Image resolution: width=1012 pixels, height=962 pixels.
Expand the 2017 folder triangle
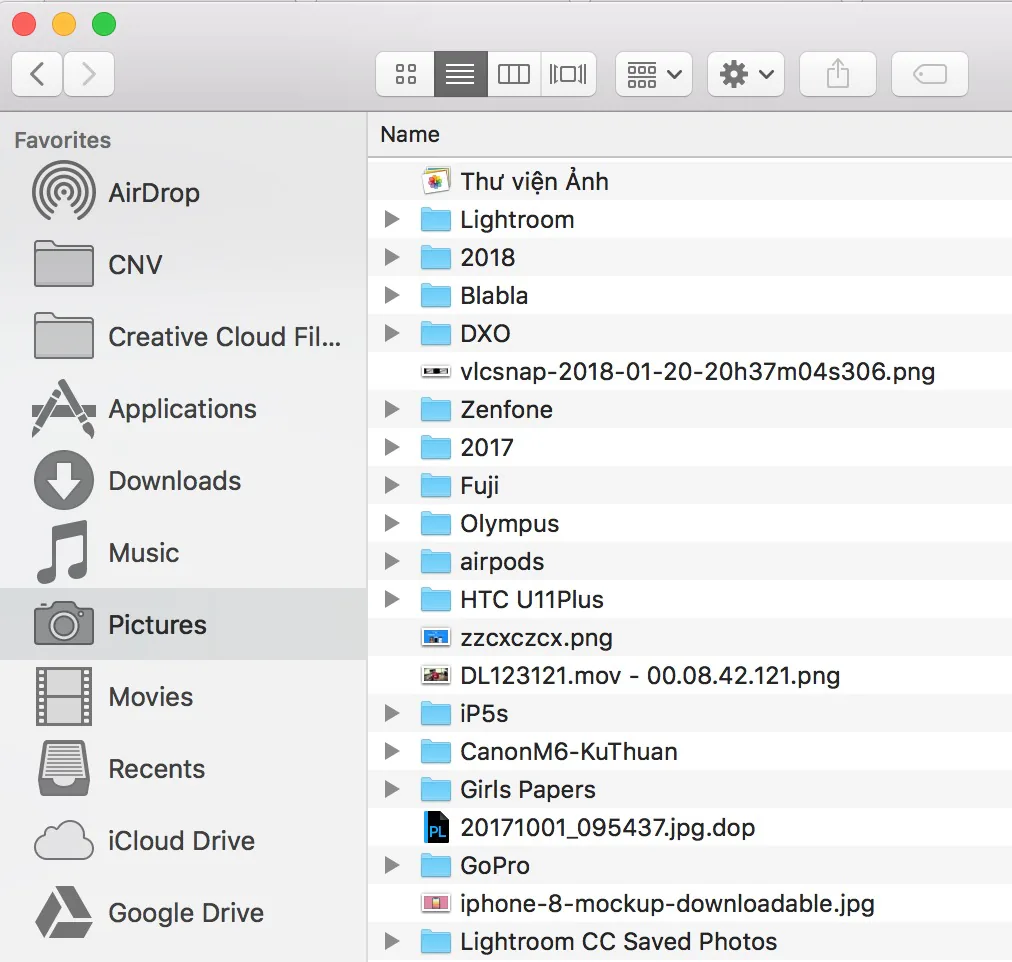pyautogui.click(x=392, y=447)
